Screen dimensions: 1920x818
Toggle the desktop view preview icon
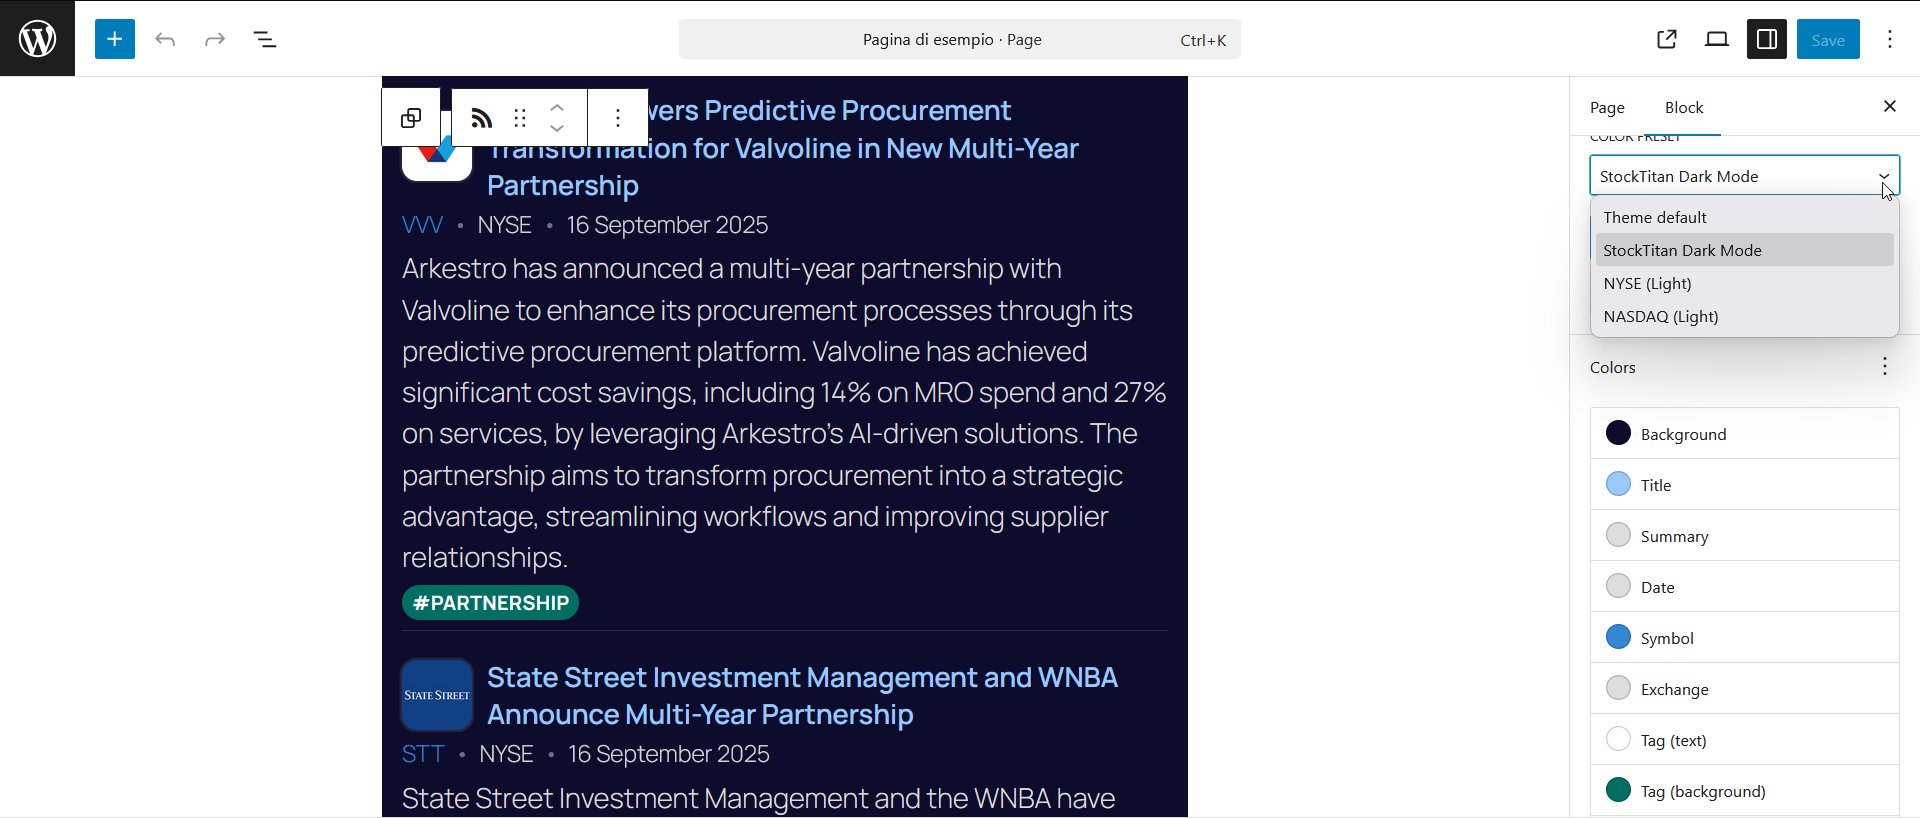click(x=1717, y=39)
